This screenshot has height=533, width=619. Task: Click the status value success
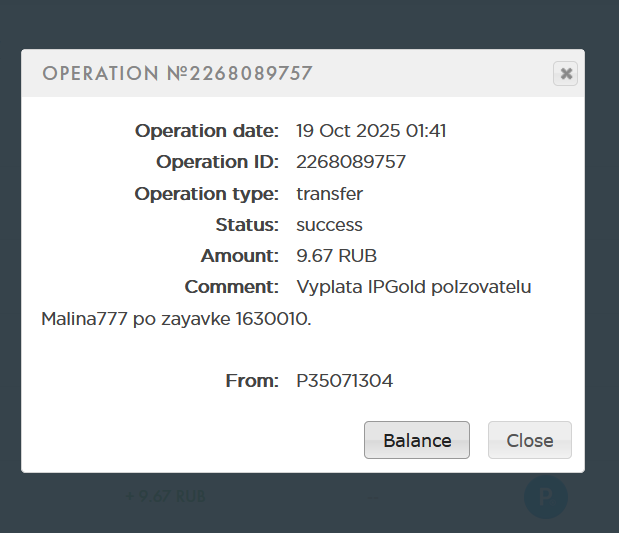[x=329, y=225]
